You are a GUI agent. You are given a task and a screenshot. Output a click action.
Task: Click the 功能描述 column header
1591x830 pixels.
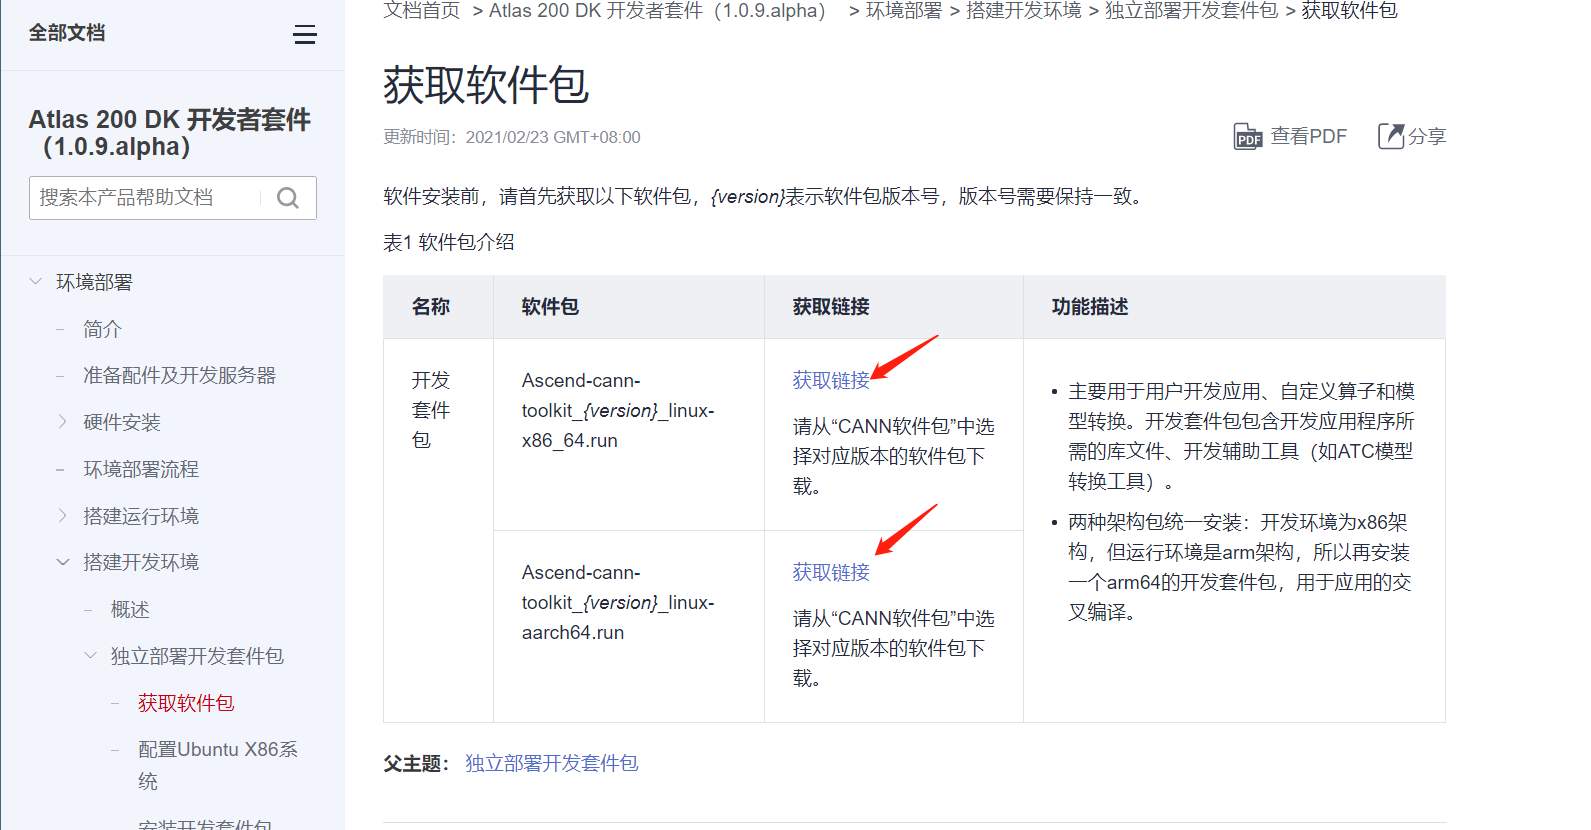pyautogui.click(x=1090, y=307)
